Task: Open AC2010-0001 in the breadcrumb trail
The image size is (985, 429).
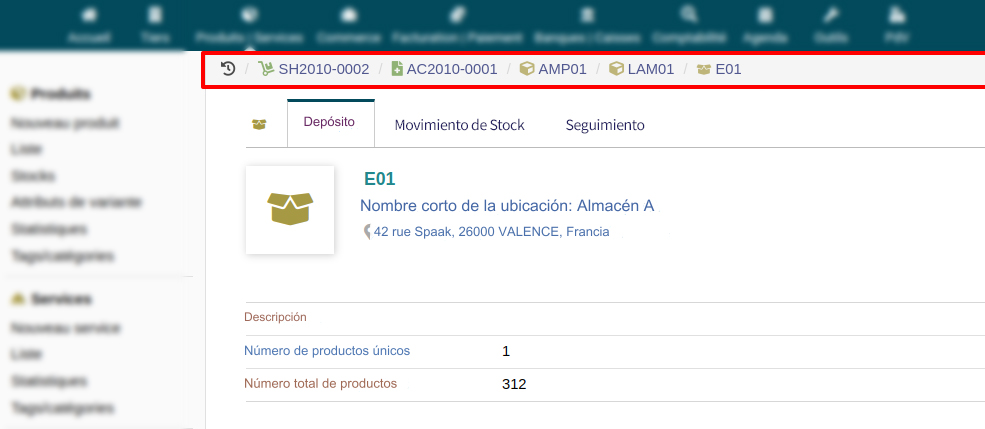Action: [x=444, y=69]
